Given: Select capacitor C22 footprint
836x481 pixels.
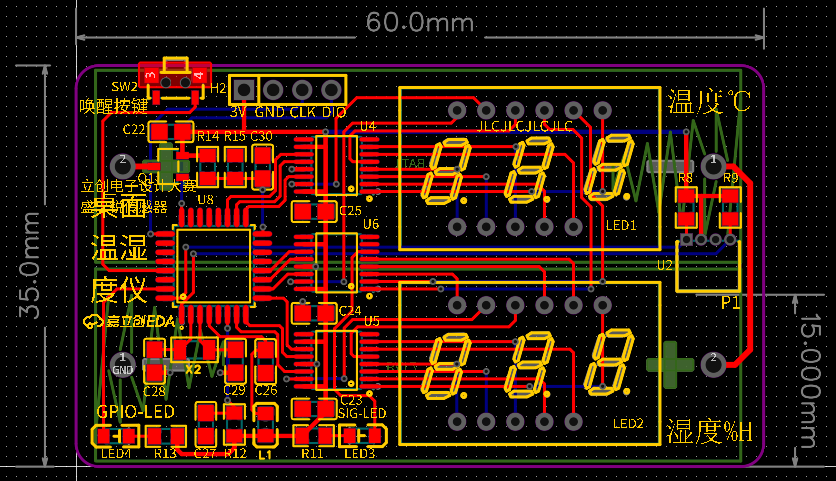Looking at the screenshot, I should point(171,131).
